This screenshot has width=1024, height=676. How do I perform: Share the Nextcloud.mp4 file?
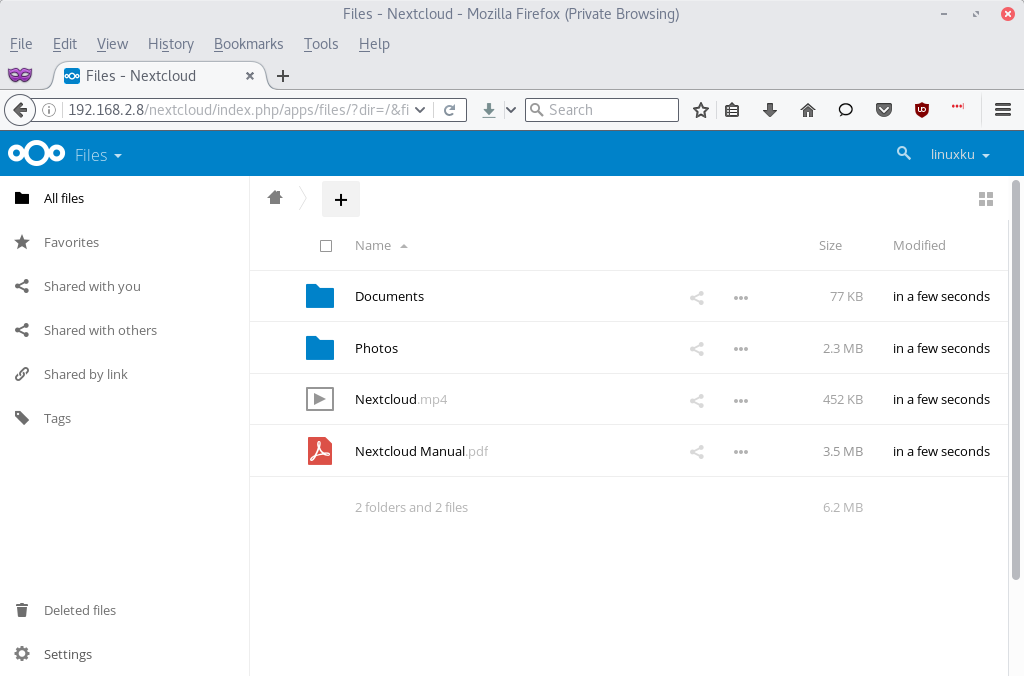[x=697, y=401]
